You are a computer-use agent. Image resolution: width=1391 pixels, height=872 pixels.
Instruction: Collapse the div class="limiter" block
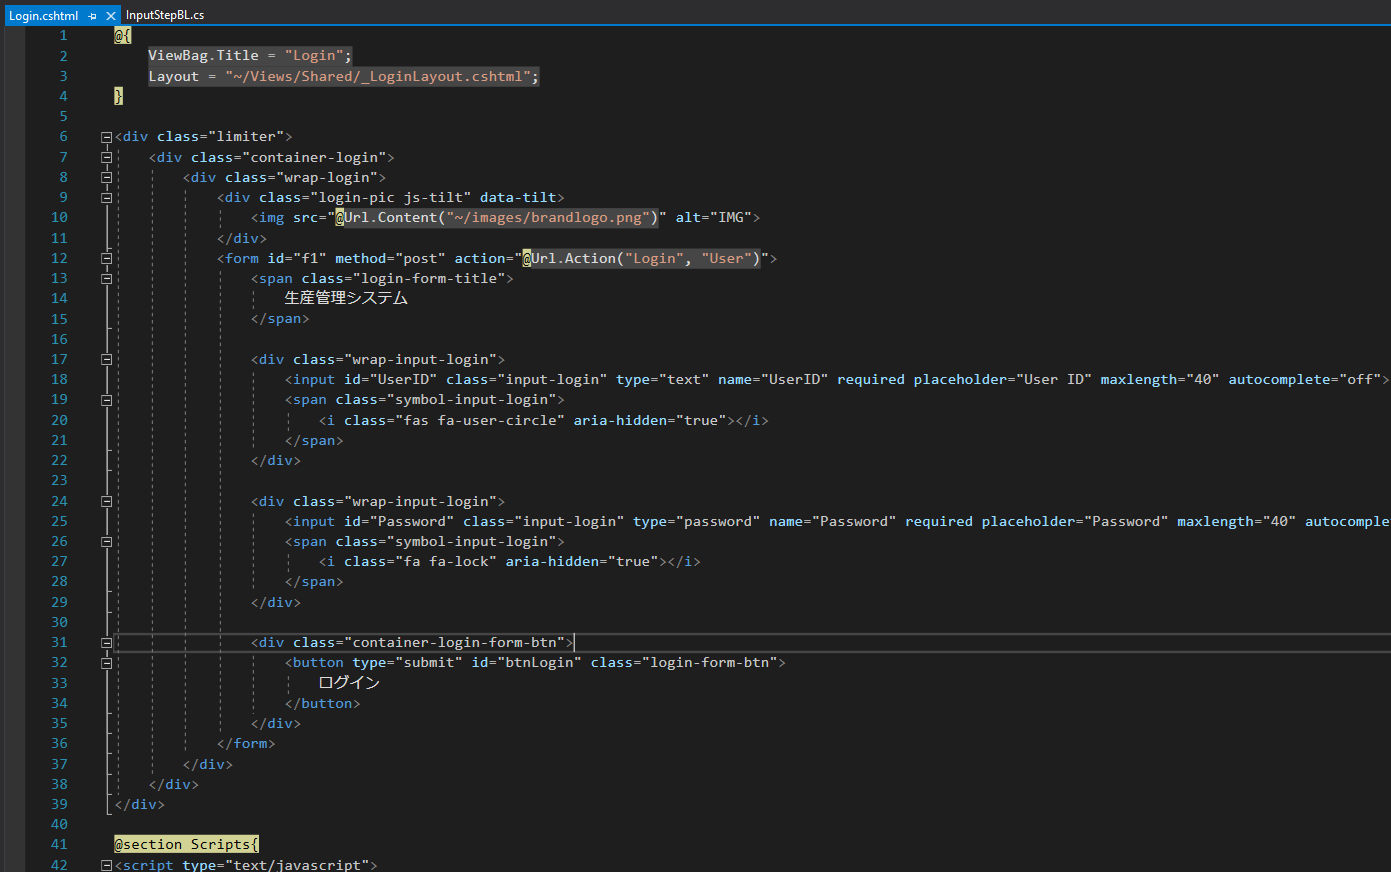pos(106,137)
